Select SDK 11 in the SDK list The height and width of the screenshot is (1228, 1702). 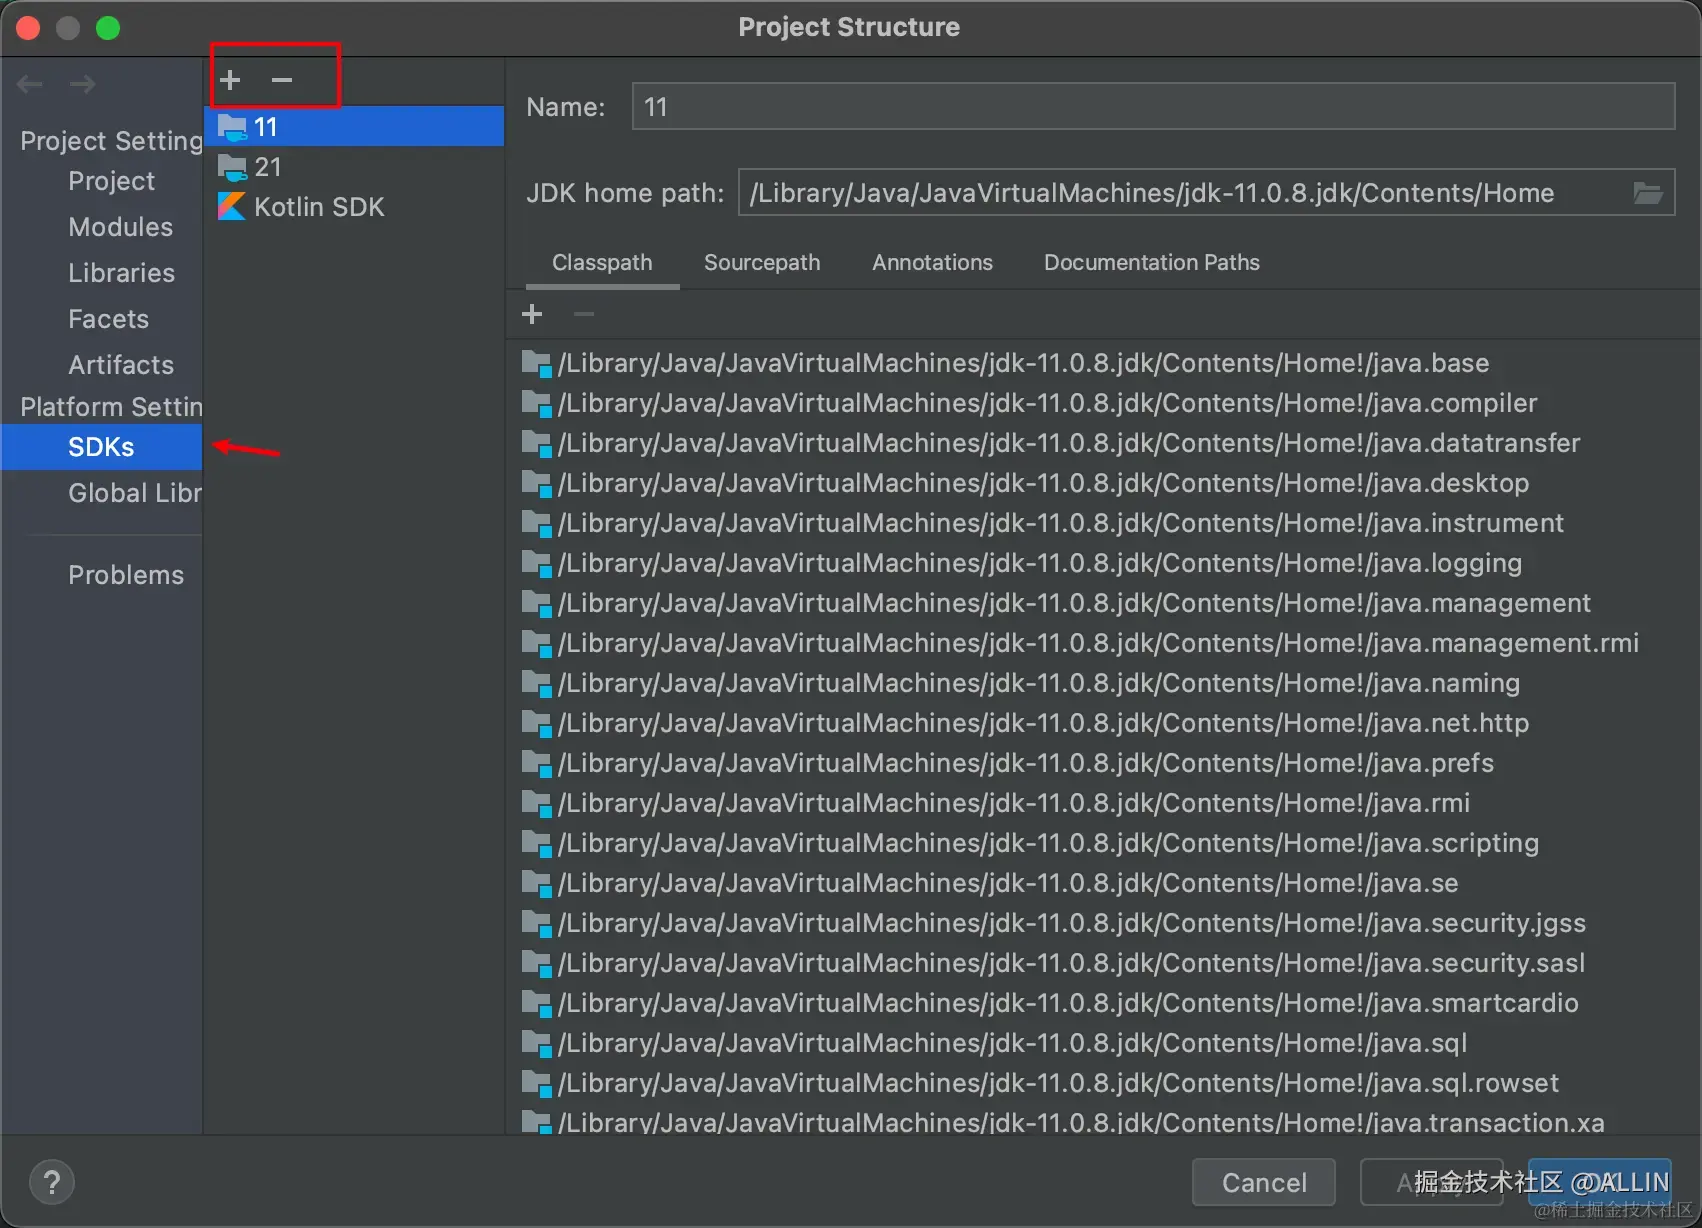[x=354, y=127]
